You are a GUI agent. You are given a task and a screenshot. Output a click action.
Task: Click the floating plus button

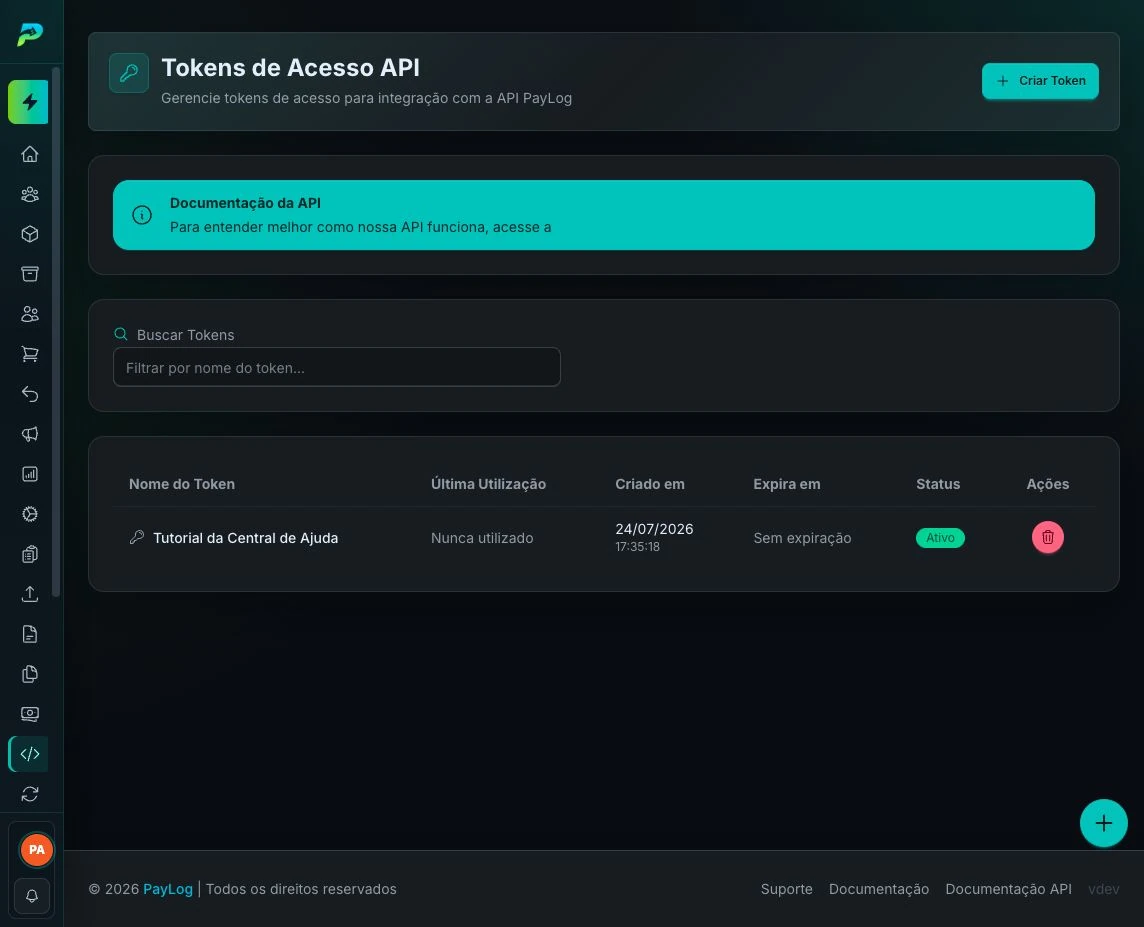(x=1104, y=823)
